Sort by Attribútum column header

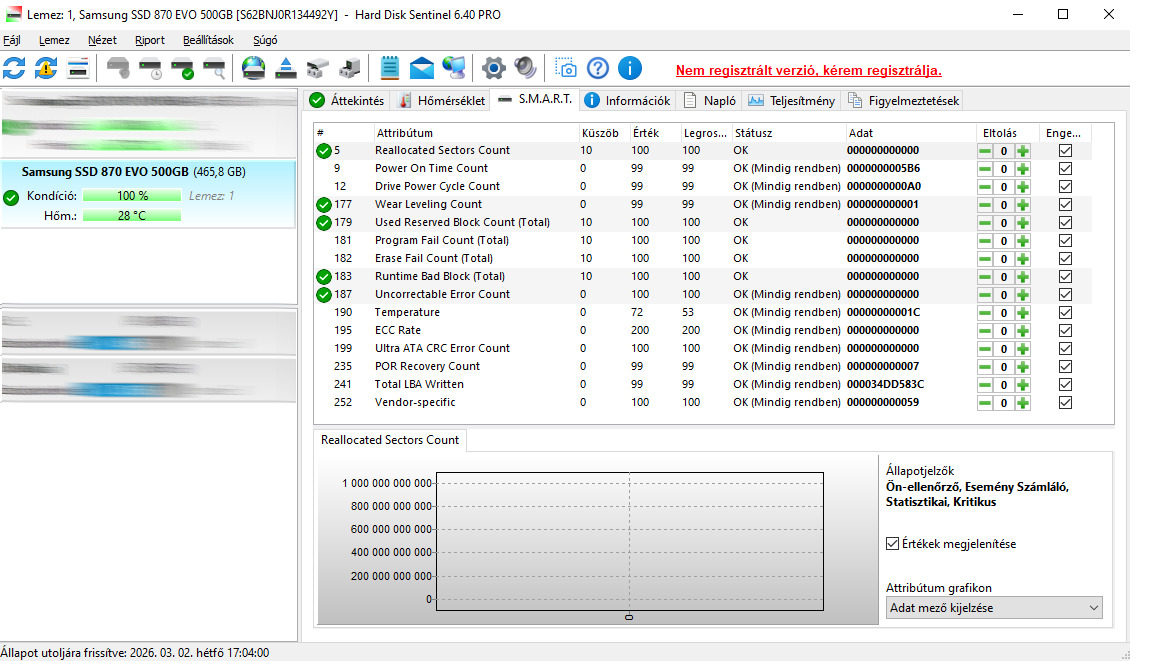(x=475, y=133)
